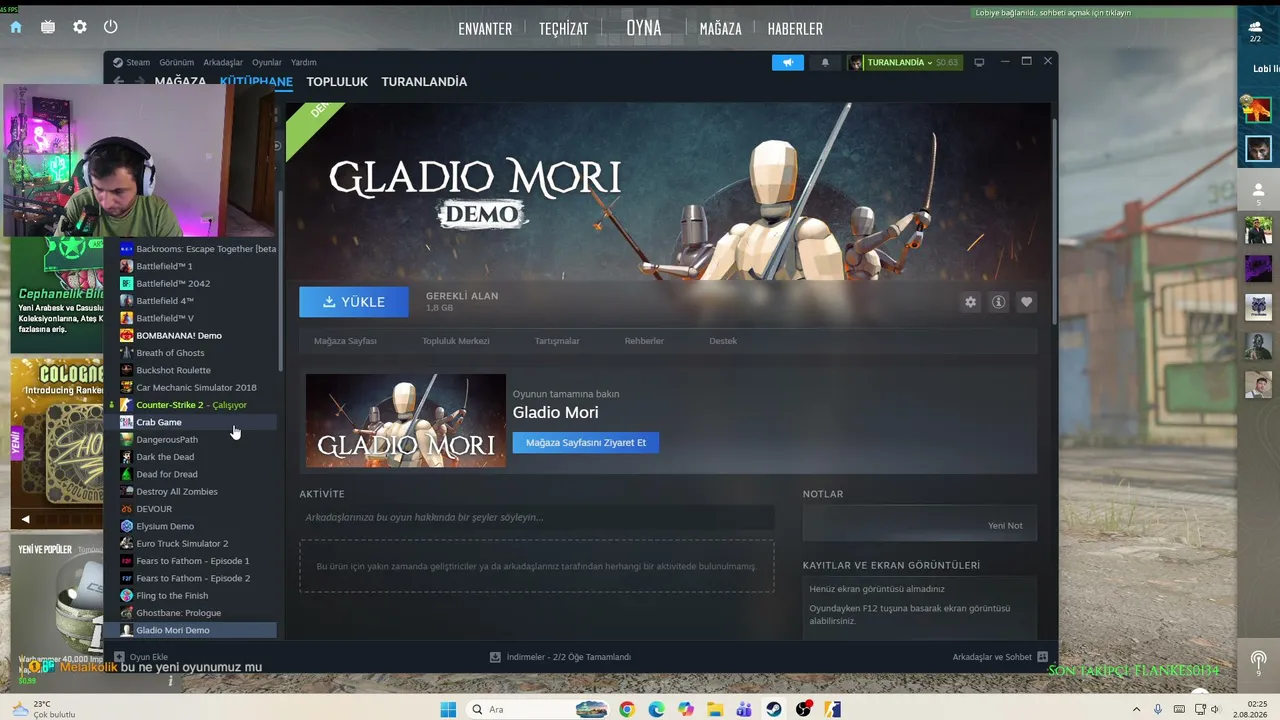Image resolution: width=1280 pixels, height=720 pixels.
Task: Select the Steam back navigation arrow
Action: click(119, 82)
